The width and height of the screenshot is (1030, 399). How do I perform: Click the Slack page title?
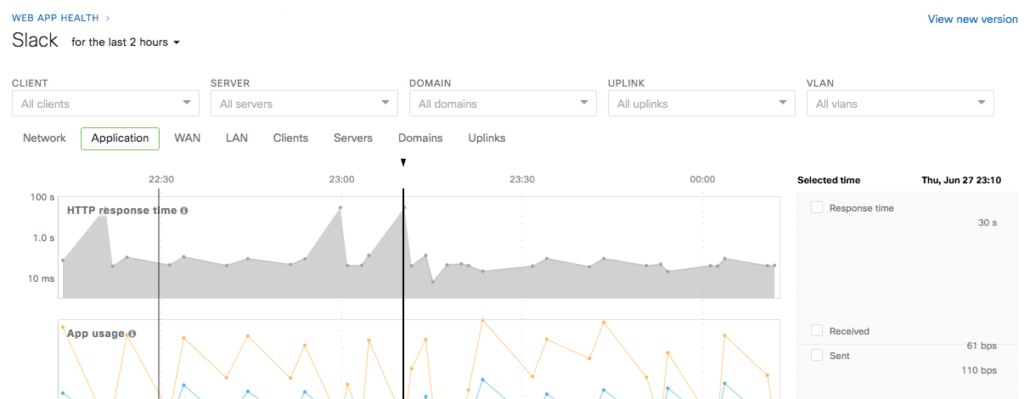(x=35, y=41)
